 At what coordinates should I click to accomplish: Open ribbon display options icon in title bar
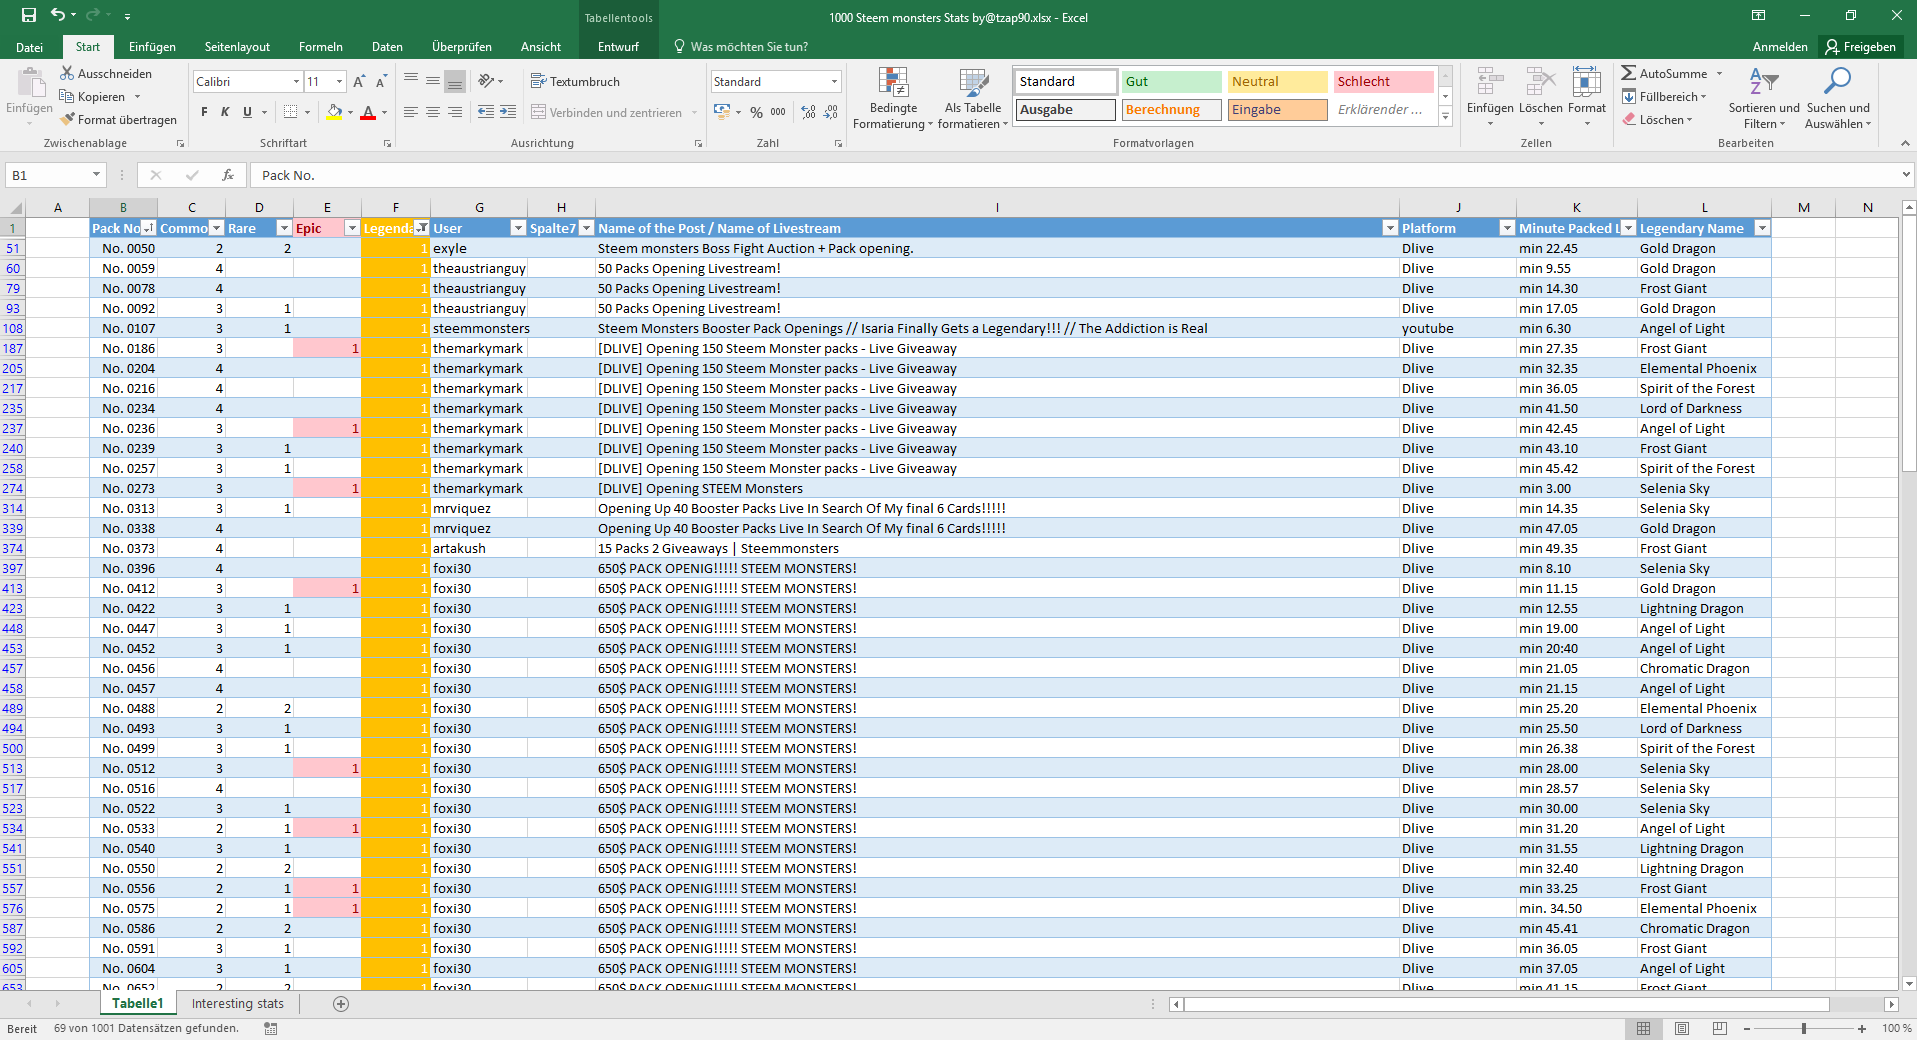pyautogui.click(x=1758, y=15)
